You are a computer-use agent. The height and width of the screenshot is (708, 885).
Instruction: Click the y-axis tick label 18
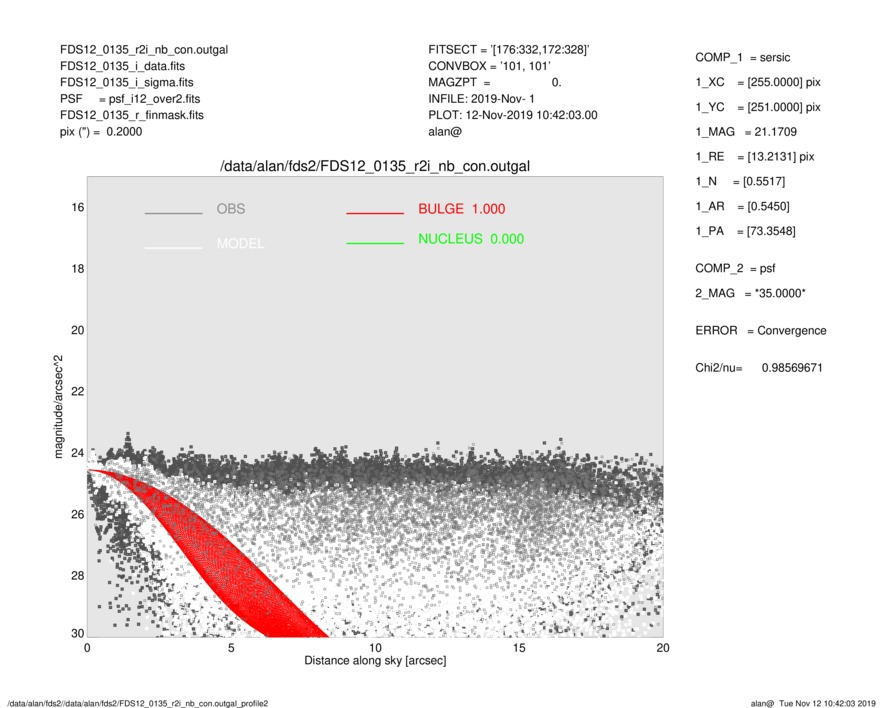pos(78,269)
